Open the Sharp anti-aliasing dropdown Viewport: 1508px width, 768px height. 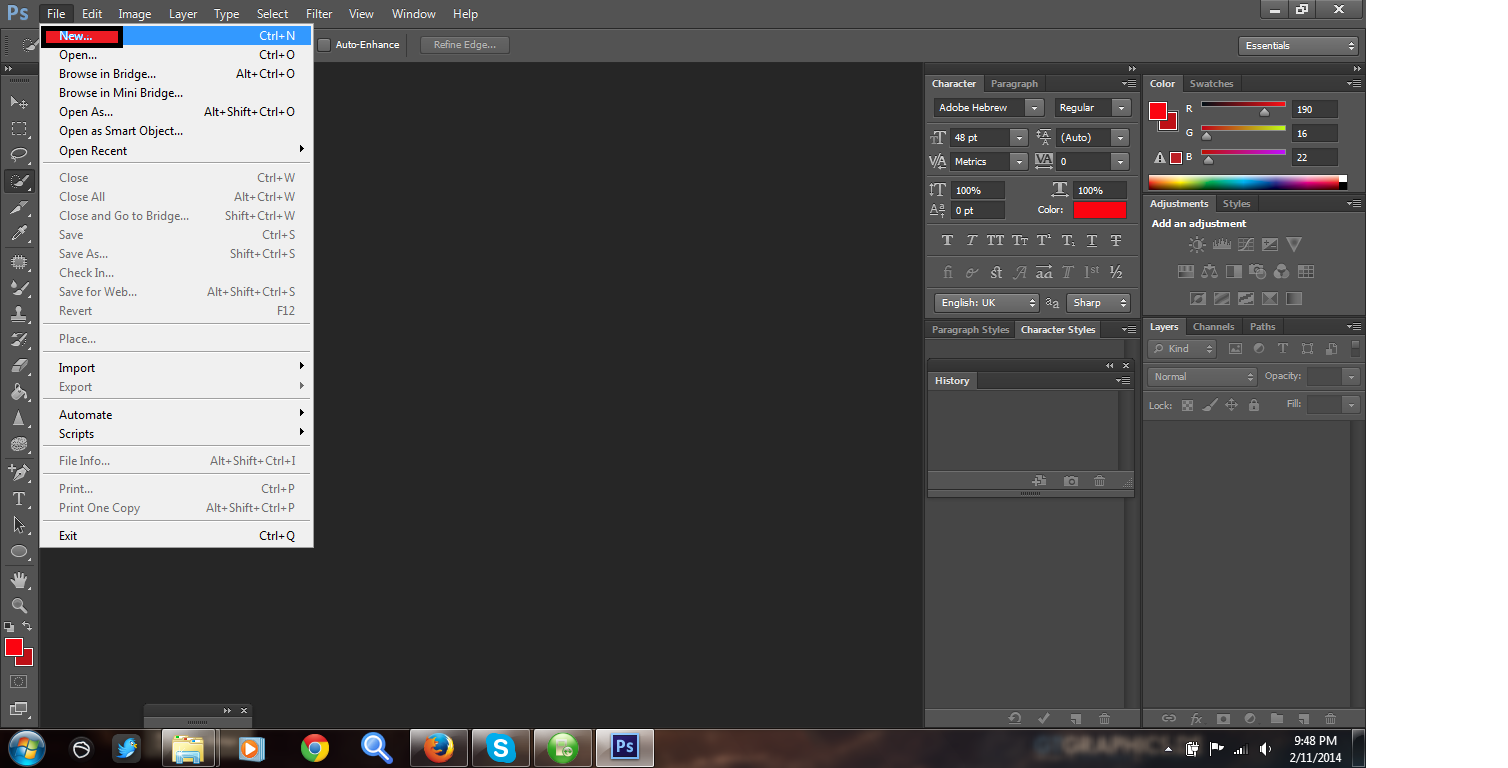tap(1098, 302)
